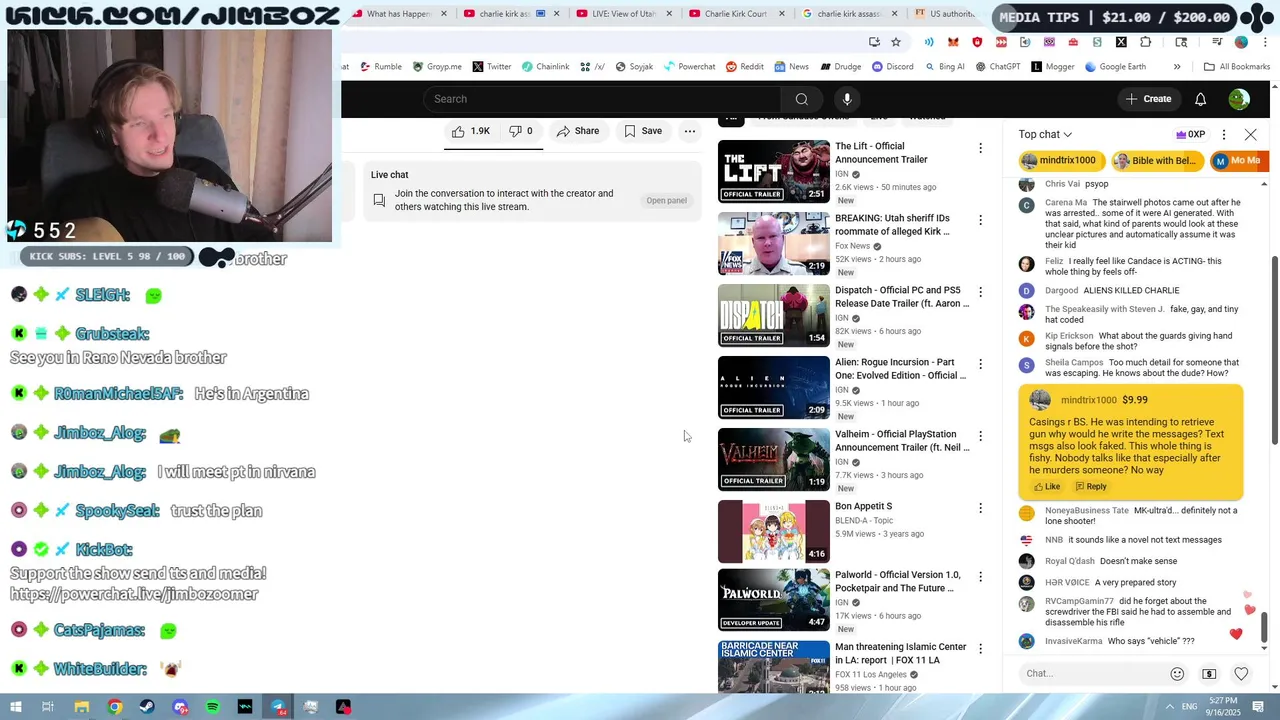Search with voice microphone icon
Image resolution: width=1280 pixels, height=720 pixels.
(847, 99)
